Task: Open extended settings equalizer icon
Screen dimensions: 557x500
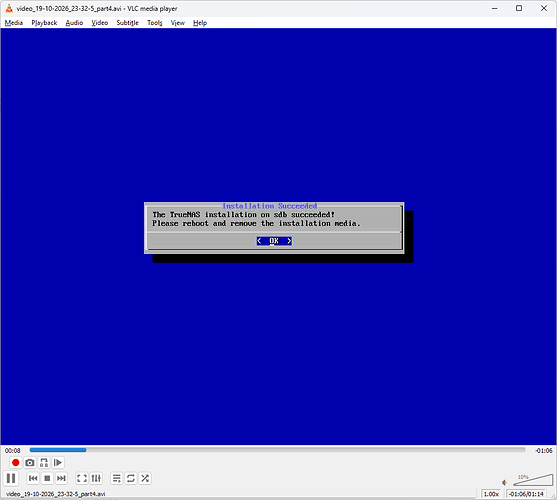Action: pos(96,478)
